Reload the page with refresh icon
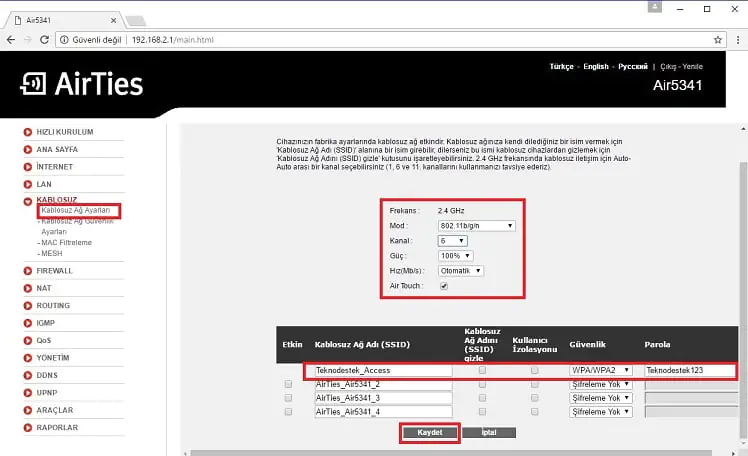Screen dimensions: 748x456 pos(44,40)
